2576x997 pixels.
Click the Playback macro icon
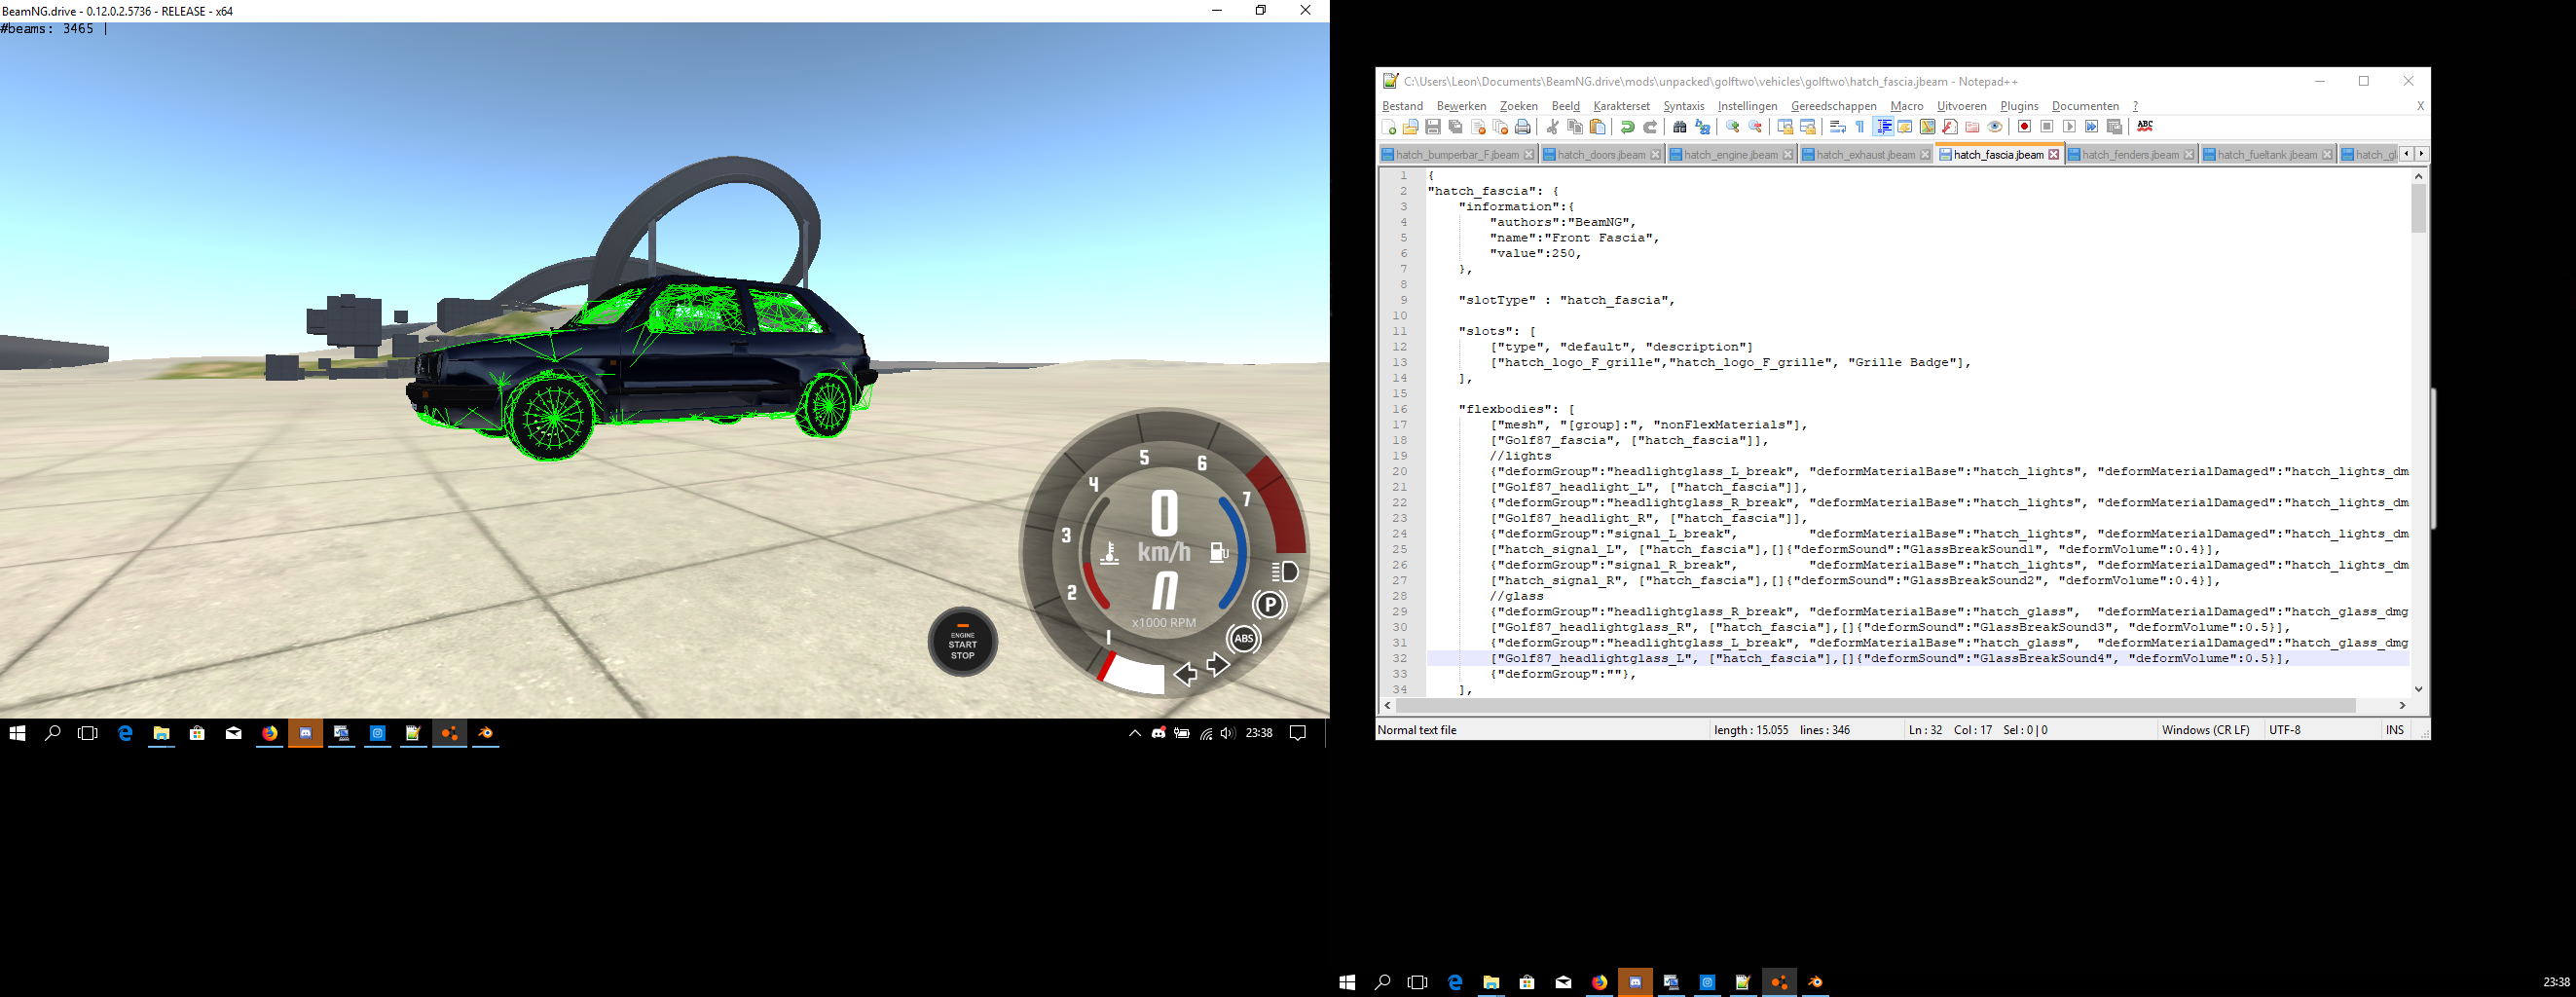point(2069,126)
